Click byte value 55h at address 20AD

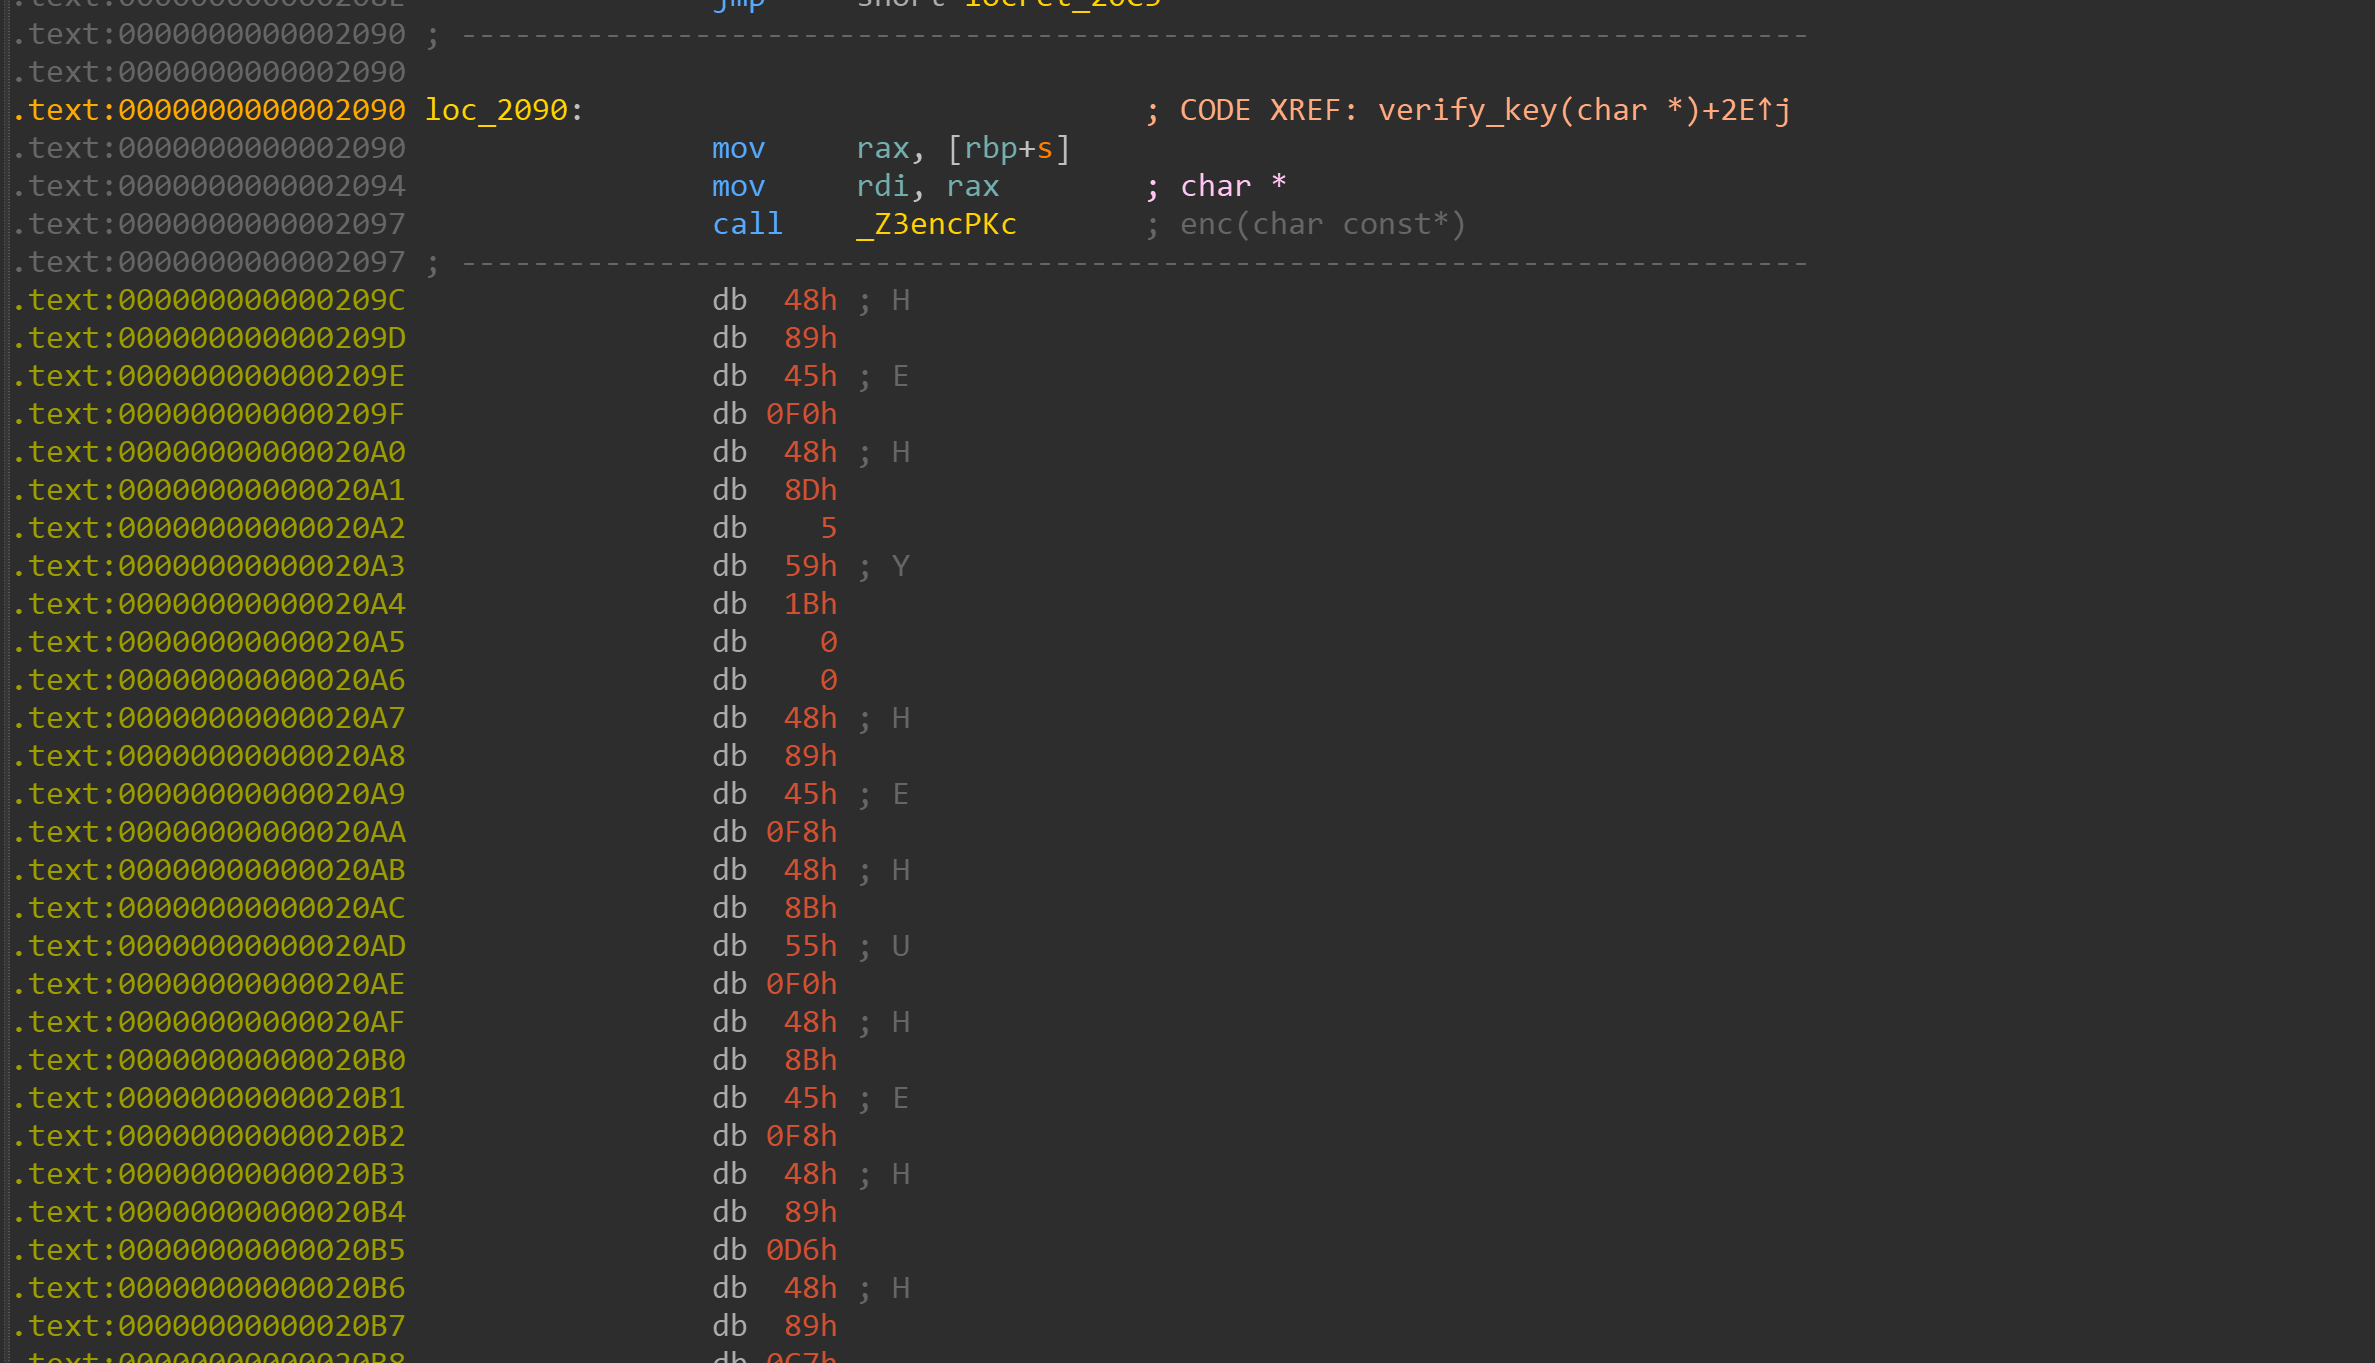(x=810, y=946)
